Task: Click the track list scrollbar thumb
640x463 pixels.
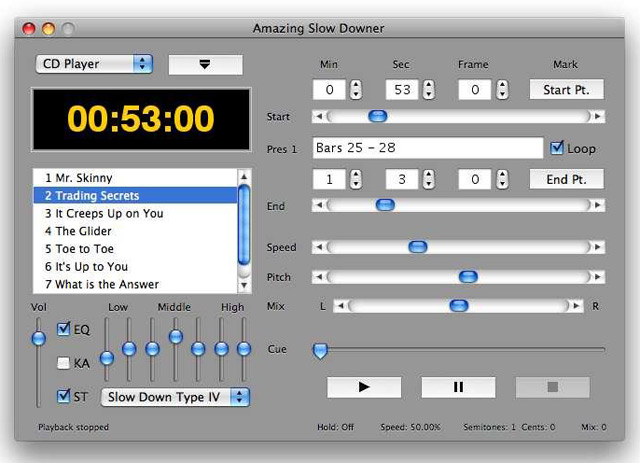Action: [244, 225]
